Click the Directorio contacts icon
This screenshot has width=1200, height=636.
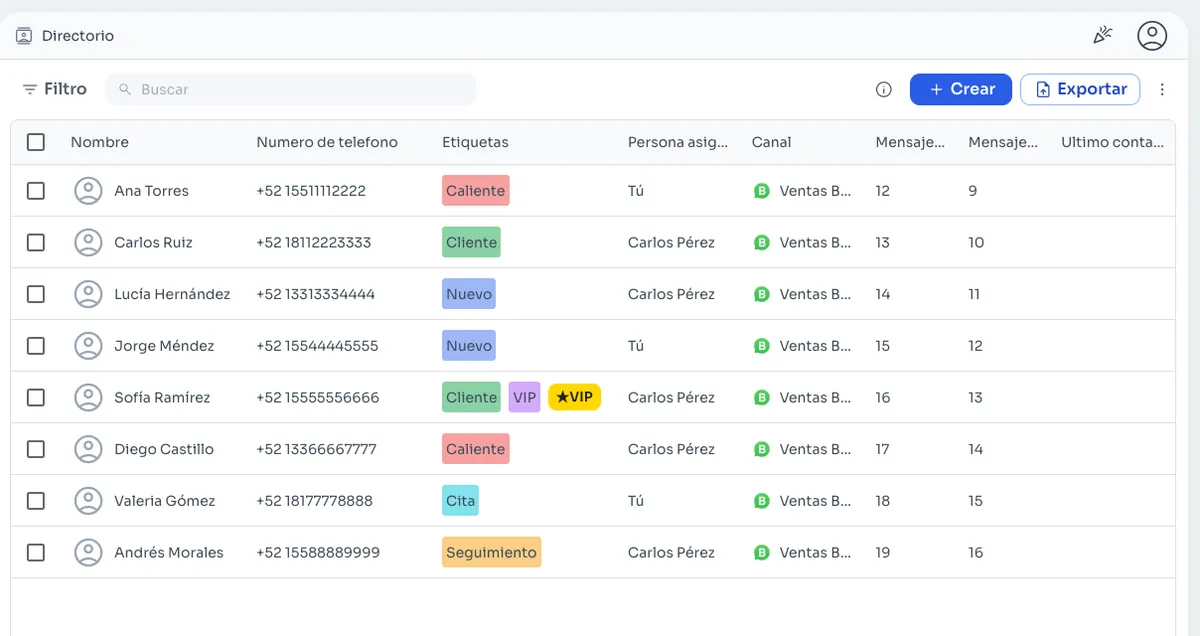(x=24, y=36)
